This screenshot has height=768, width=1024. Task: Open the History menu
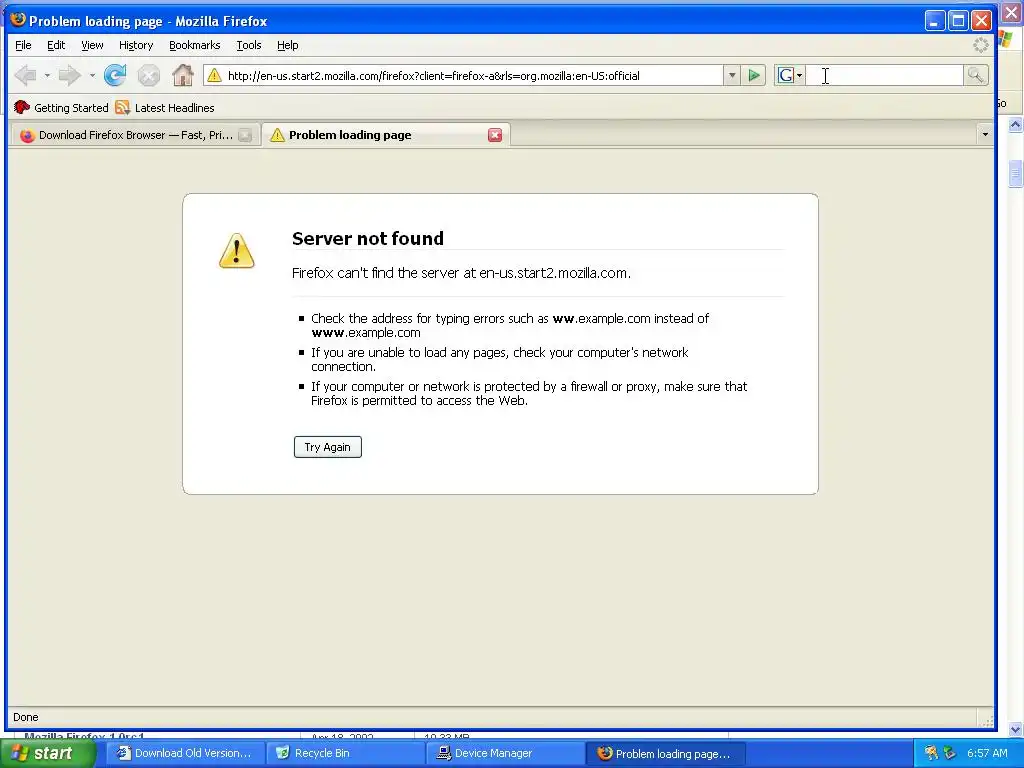pyautogui.click(x=136, y=45)
